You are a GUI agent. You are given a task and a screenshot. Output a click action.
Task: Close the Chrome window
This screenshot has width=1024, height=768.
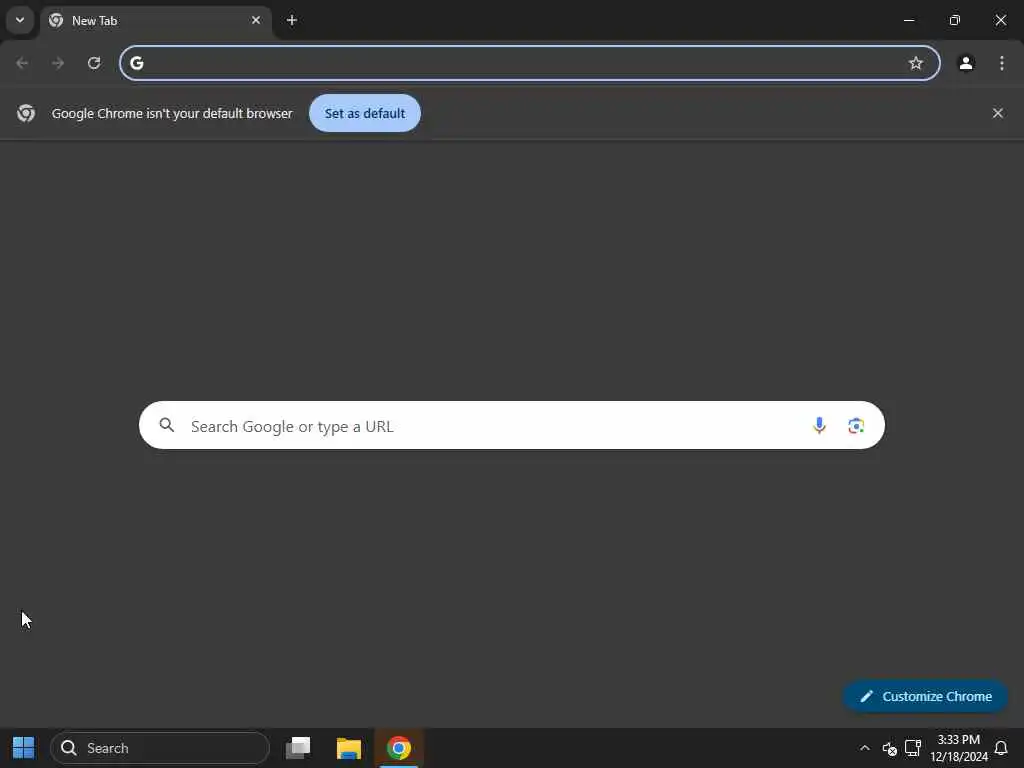click(1000, 20)
